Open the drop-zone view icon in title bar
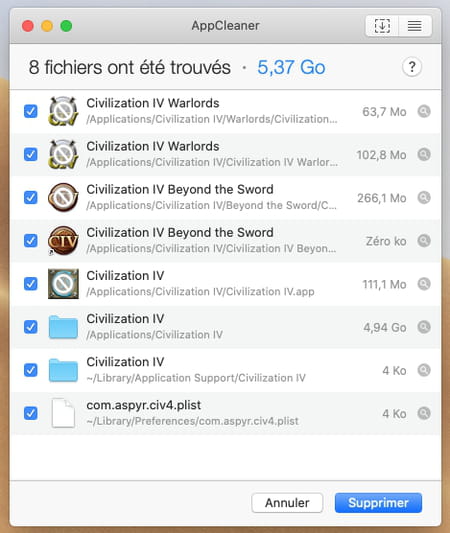 pos(382,26)
